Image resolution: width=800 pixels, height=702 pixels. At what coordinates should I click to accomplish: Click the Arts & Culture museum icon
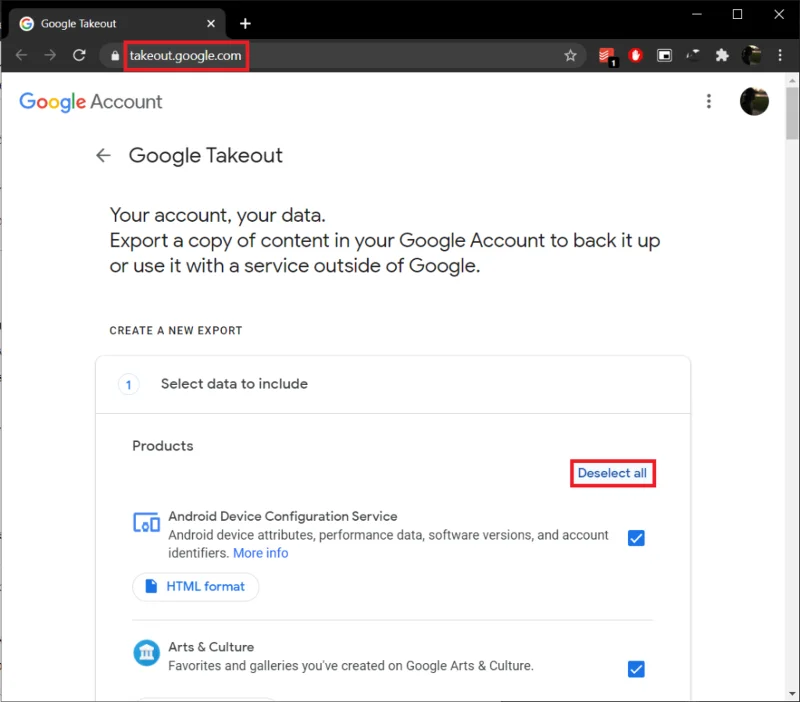point(146,653)
